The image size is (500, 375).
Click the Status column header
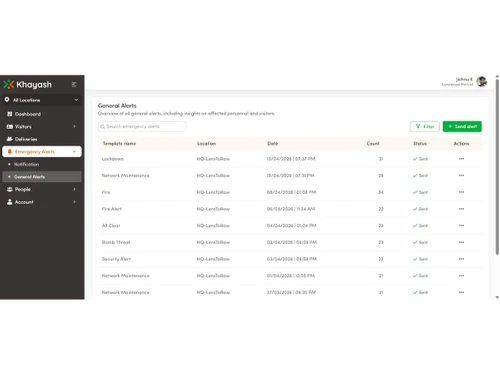pyautogui.click(x=420, y=144)
